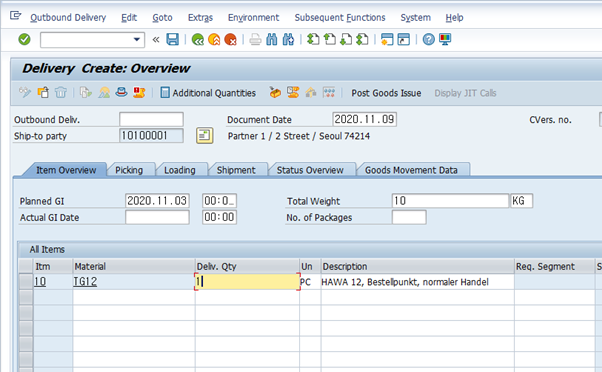Open the Help menu
The height and width of the screenshot is (372, 602).
(x=454, y=18)
